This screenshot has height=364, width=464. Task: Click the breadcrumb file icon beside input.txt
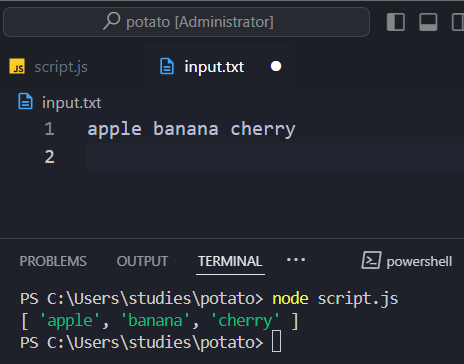pos(25,101)
